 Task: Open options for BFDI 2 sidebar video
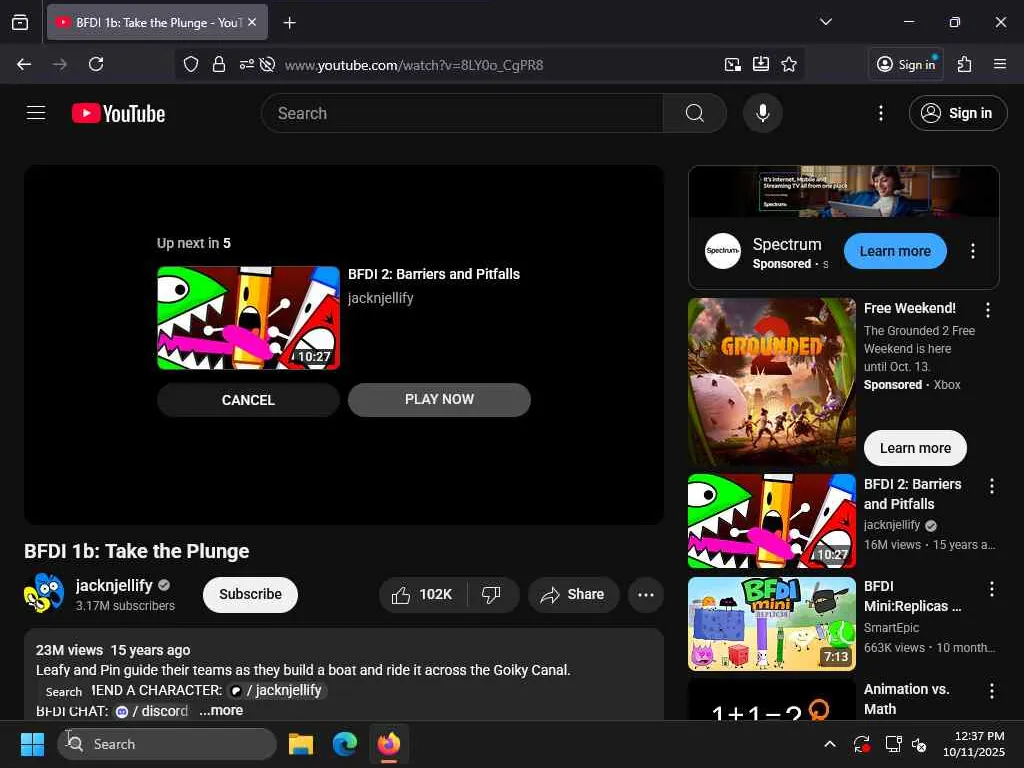[991, 486]
